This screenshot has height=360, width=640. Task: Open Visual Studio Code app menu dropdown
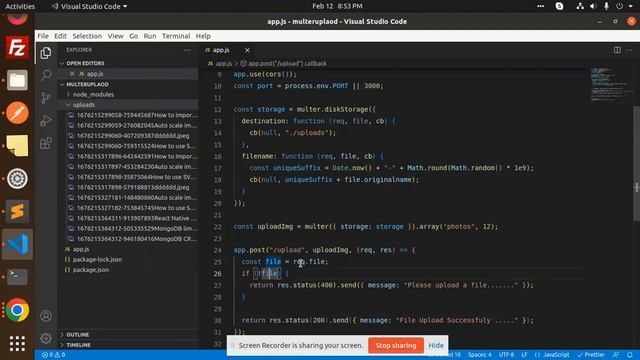[89, 6]
